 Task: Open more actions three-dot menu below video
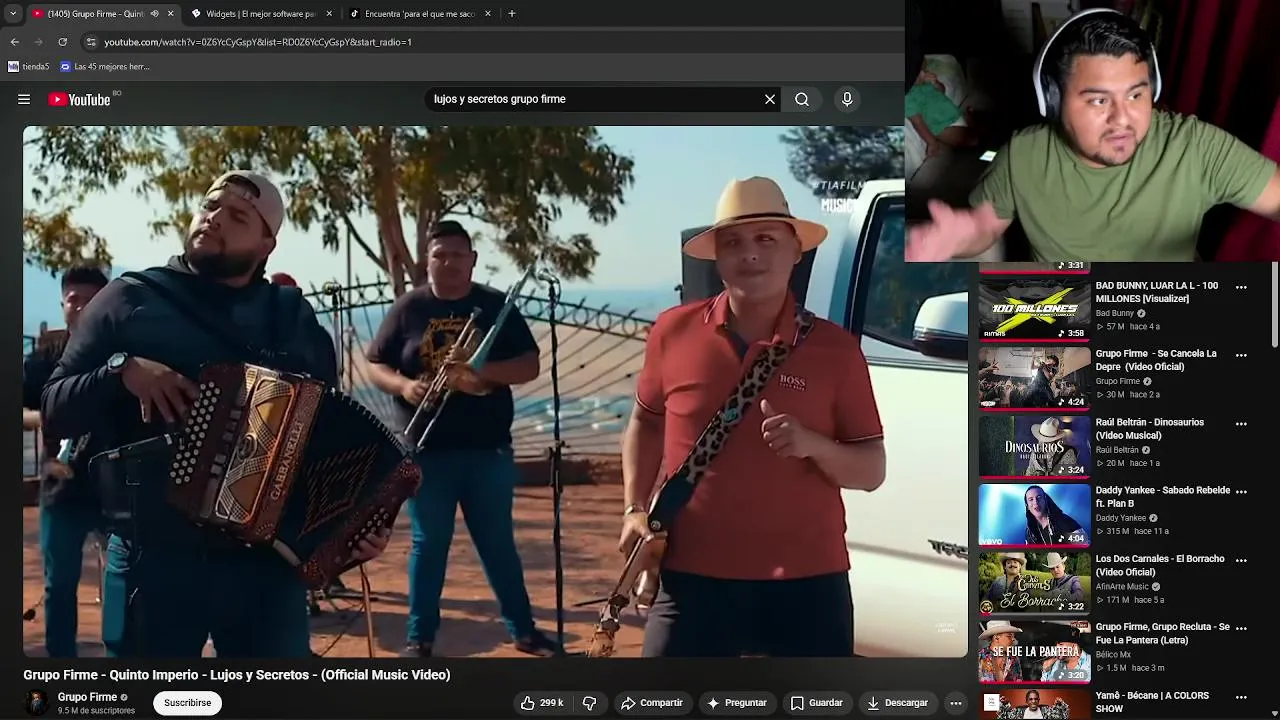[x=956, y=703]
